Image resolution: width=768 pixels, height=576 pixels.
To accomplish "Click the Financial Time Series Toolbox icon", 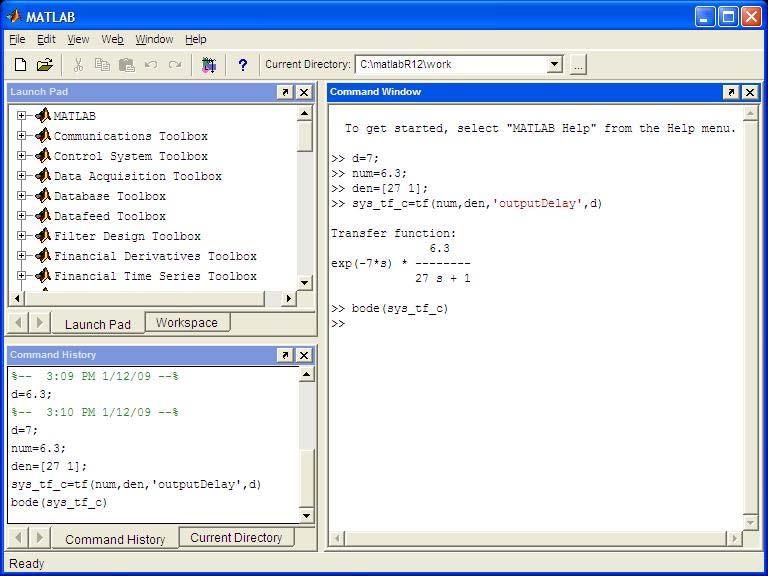I will 43,276.
